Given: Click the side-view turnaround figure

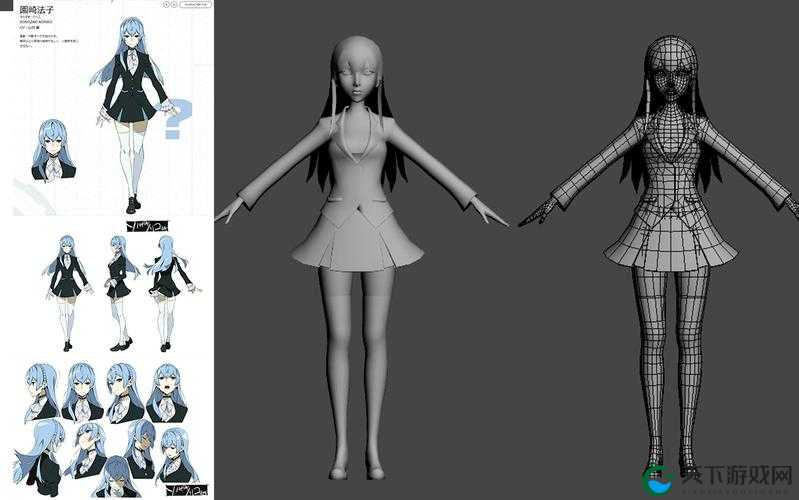Looking at the screenshot, I should click(x=122, y=293).
